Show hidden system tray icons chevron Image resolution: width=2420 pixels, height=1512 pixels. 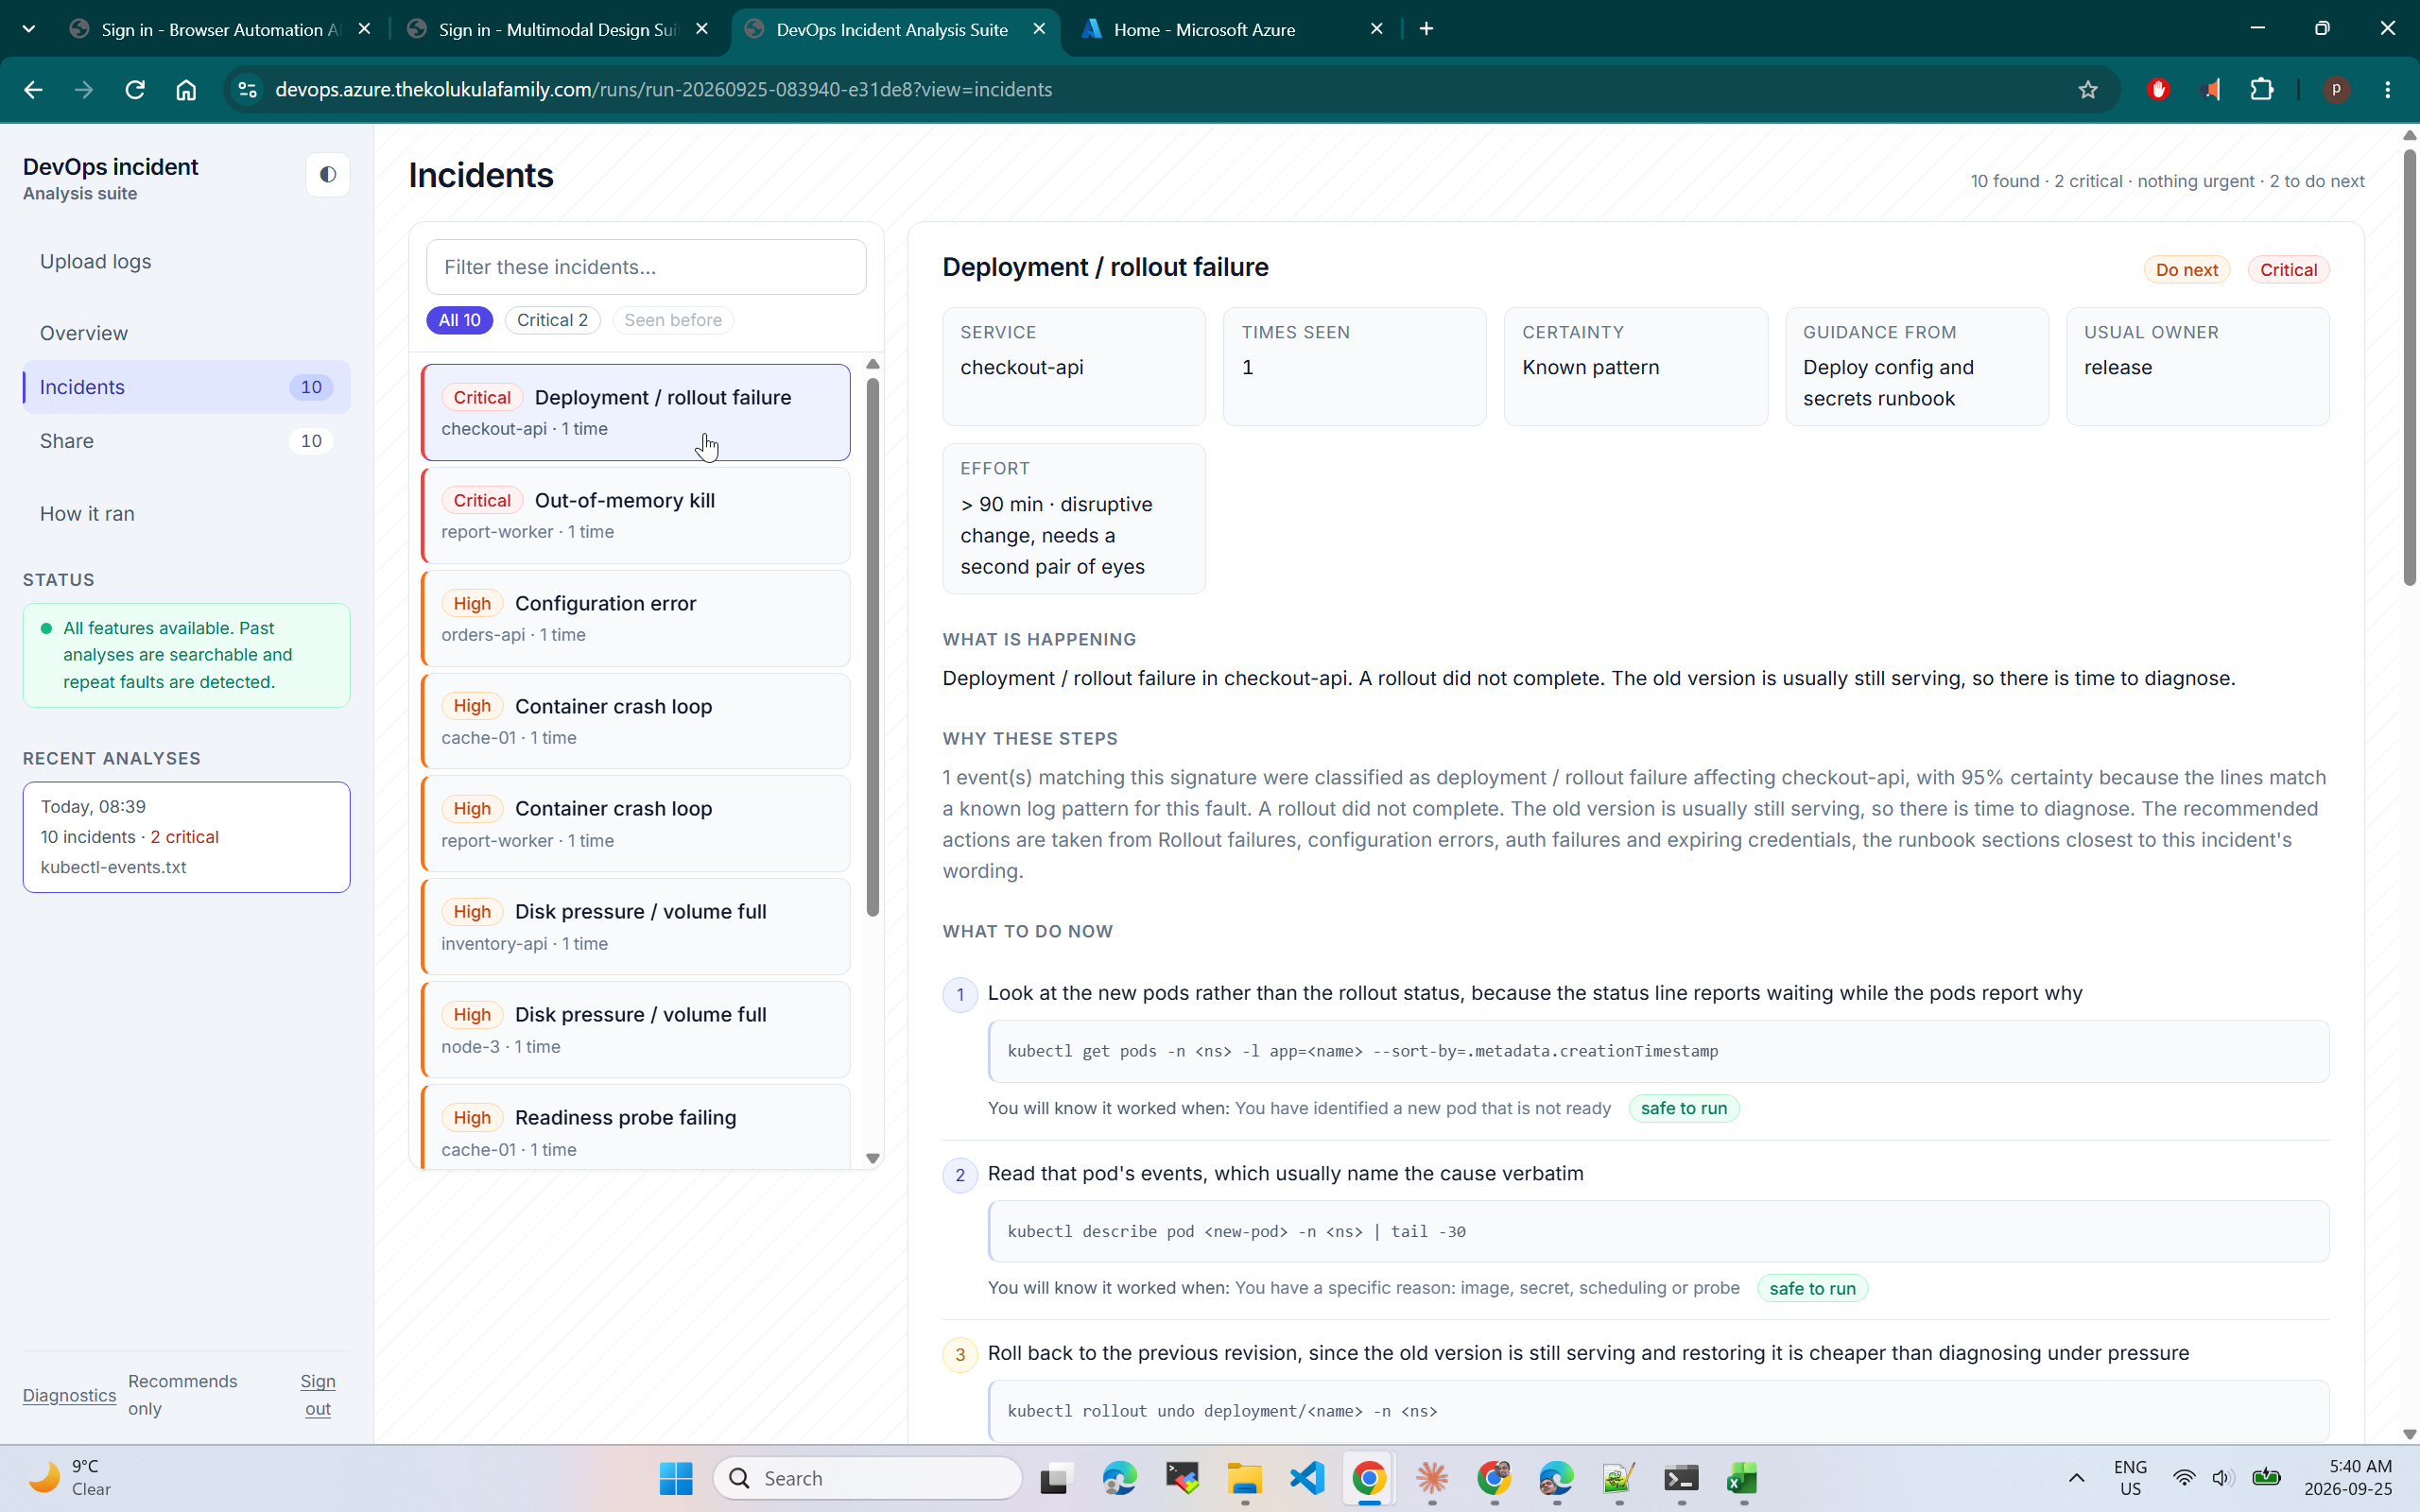coord(2076,1478)
